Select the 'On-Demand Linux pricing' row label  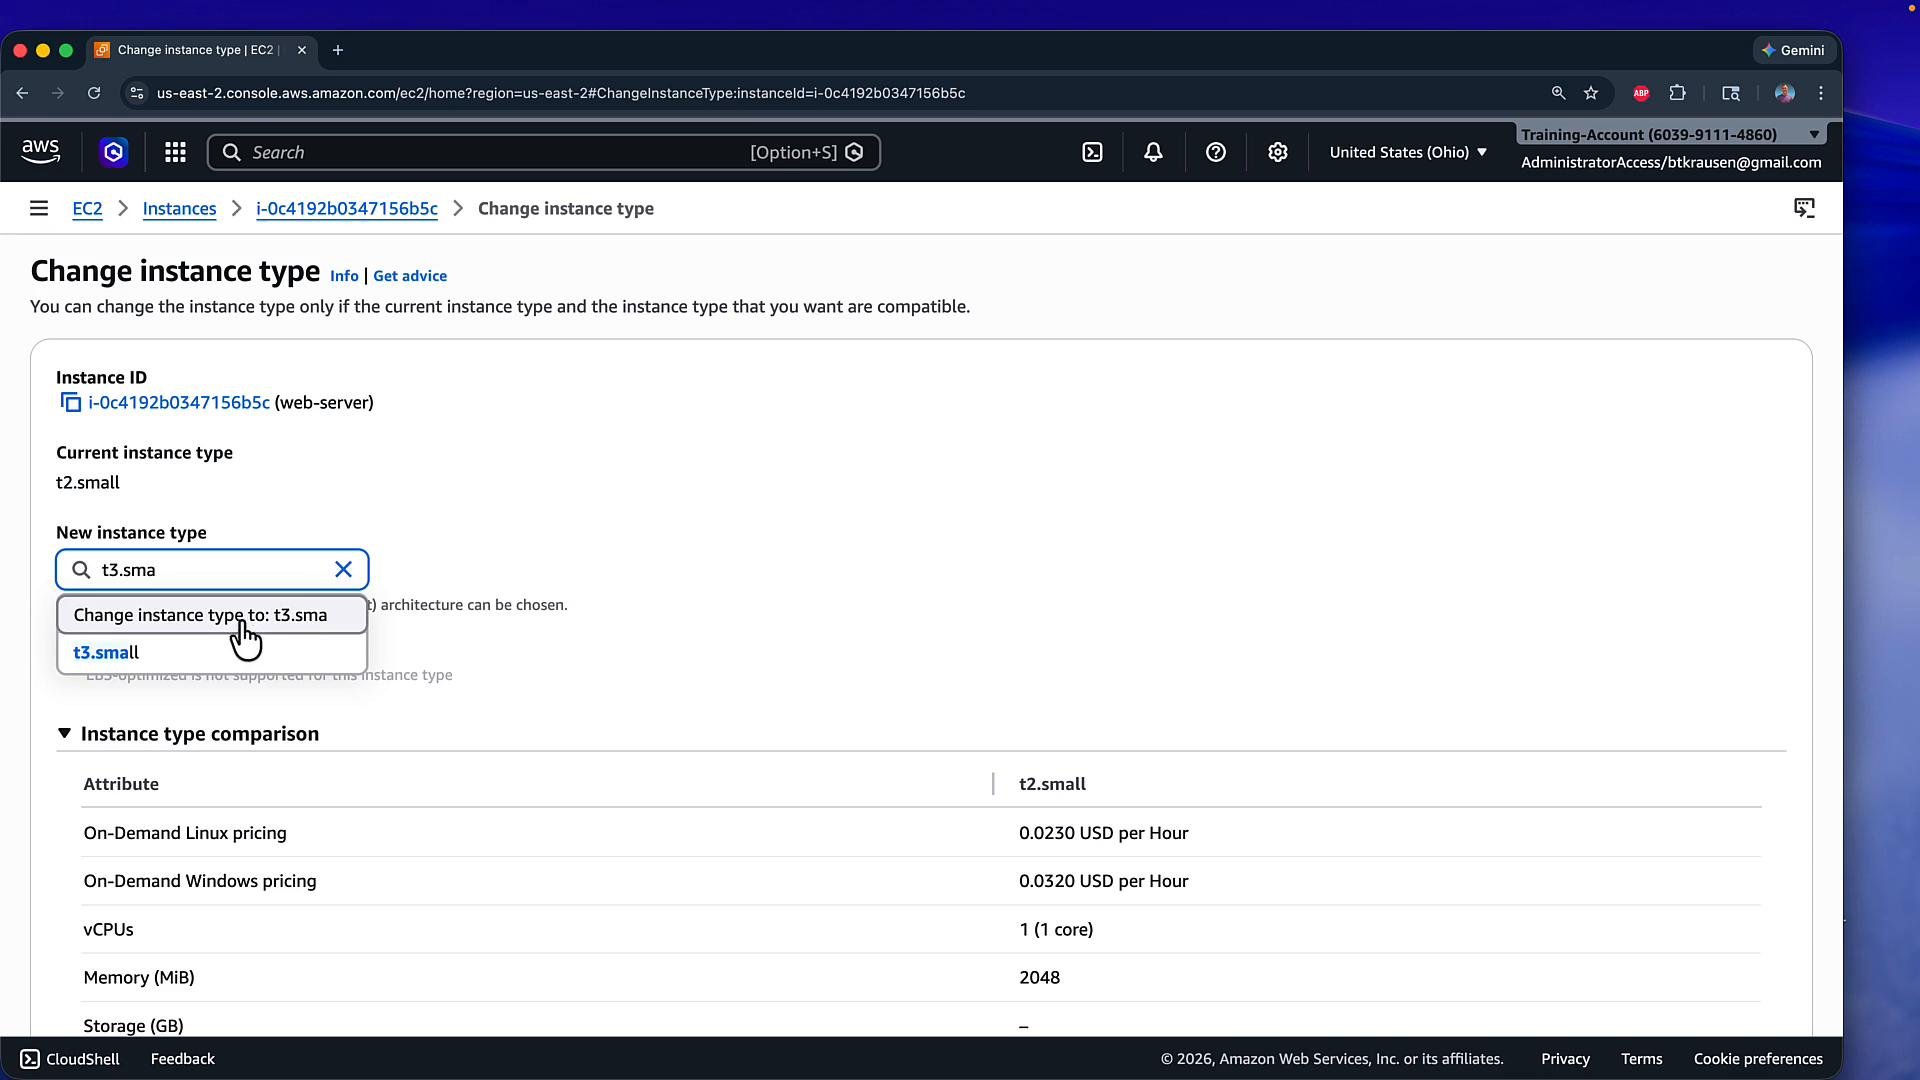pyautogui.click(x=185, y=833)
